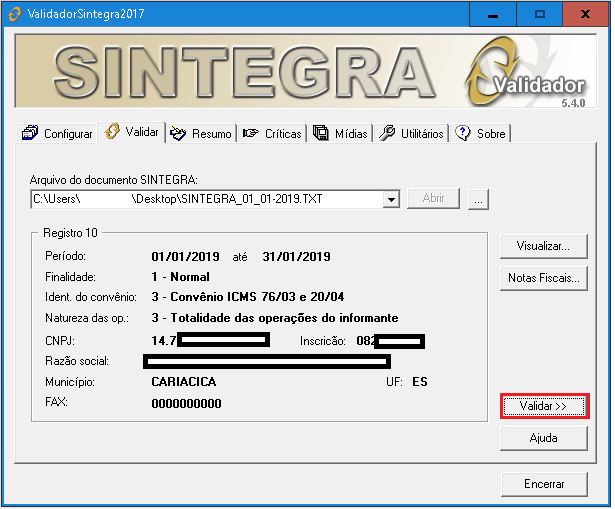Click the Mídias floppy disk icon
This screenshot has width=615, height=509.
(x=321, y=134)
